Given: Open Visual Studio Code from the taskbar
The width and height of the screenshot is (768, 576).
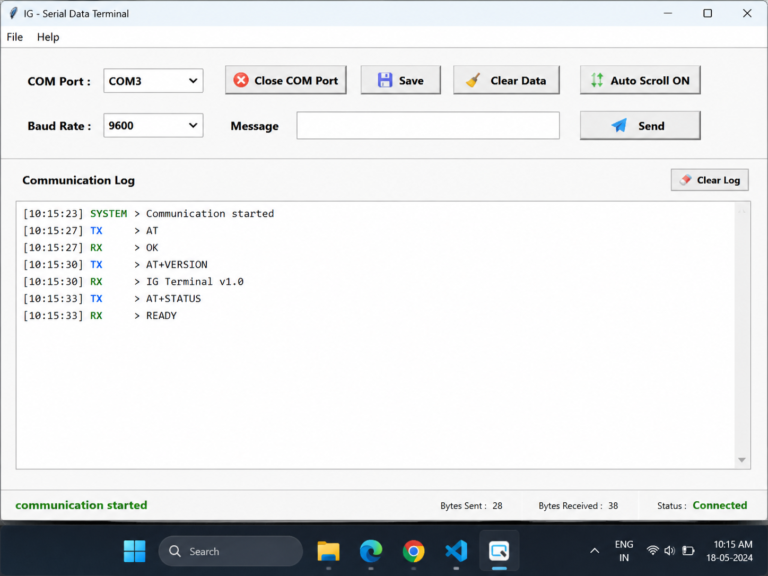Looking at the screenshot, I should 456,551.
